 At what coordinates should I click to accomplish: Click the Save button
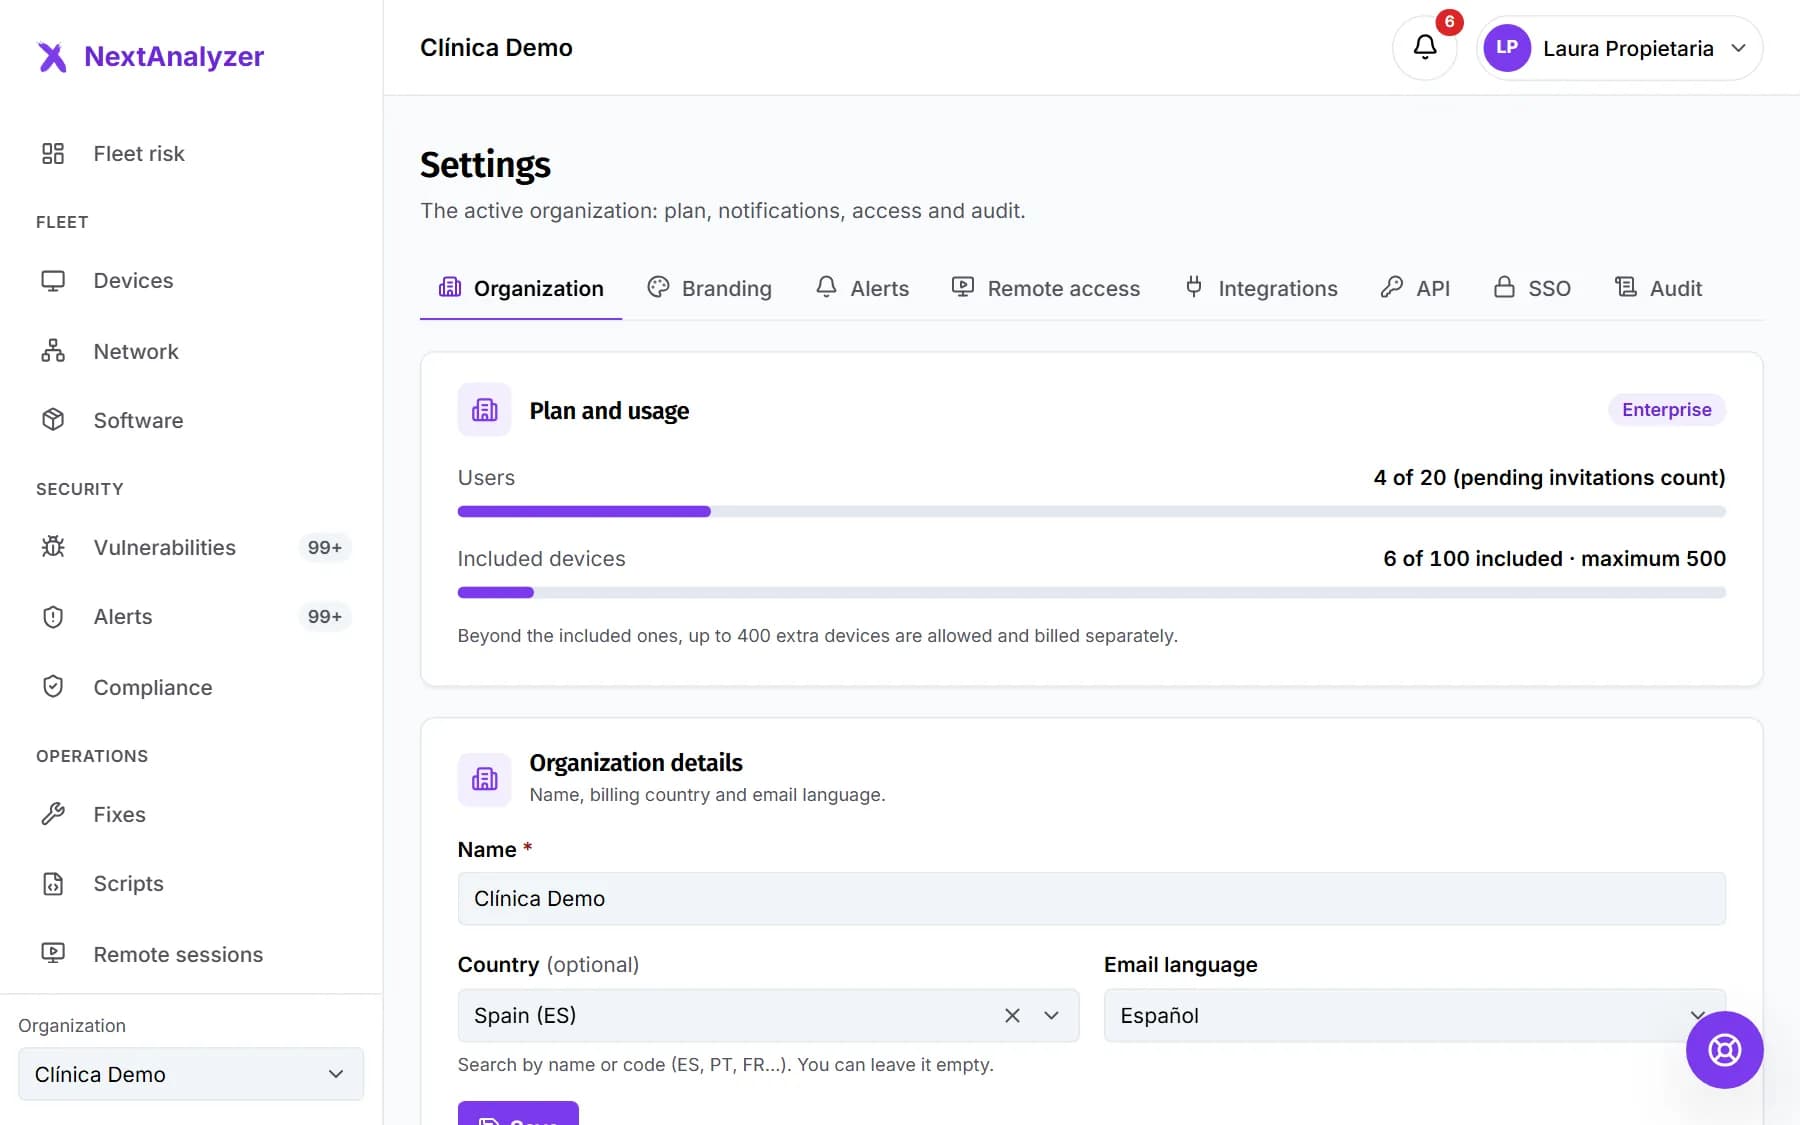(518, 1114)
